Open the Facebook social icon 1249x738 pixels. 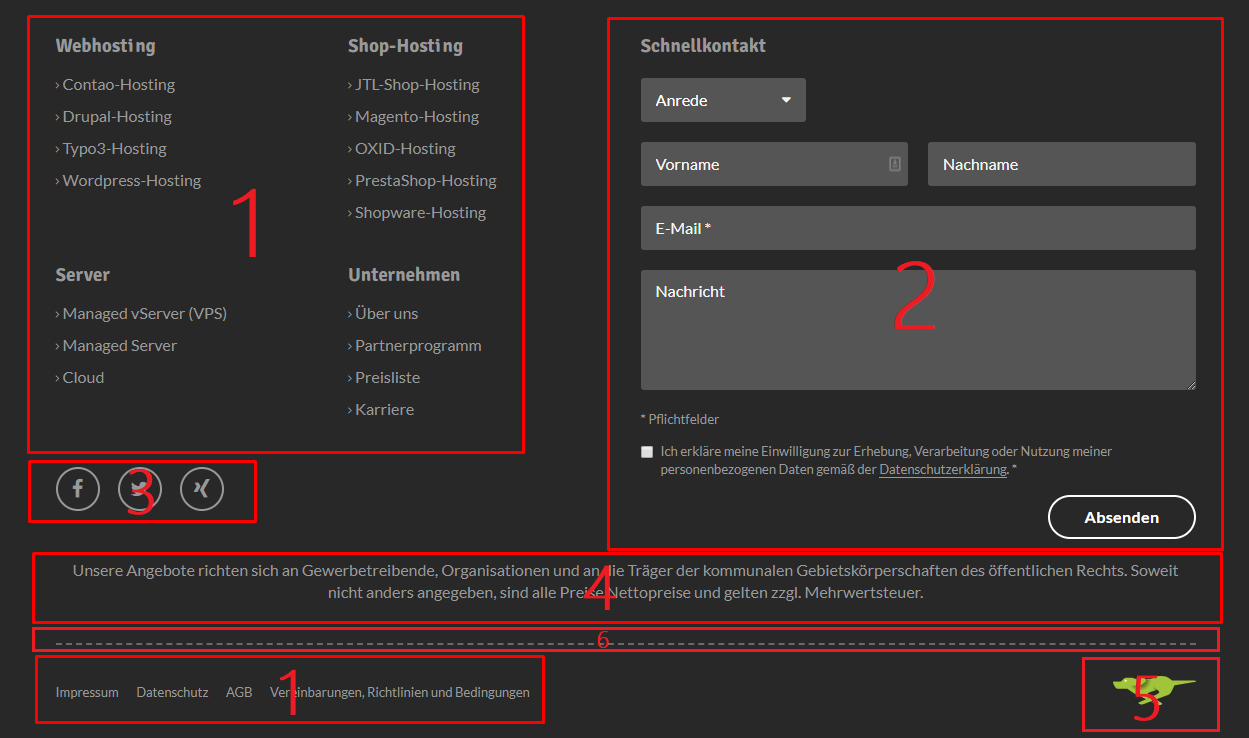coord(78,489)
